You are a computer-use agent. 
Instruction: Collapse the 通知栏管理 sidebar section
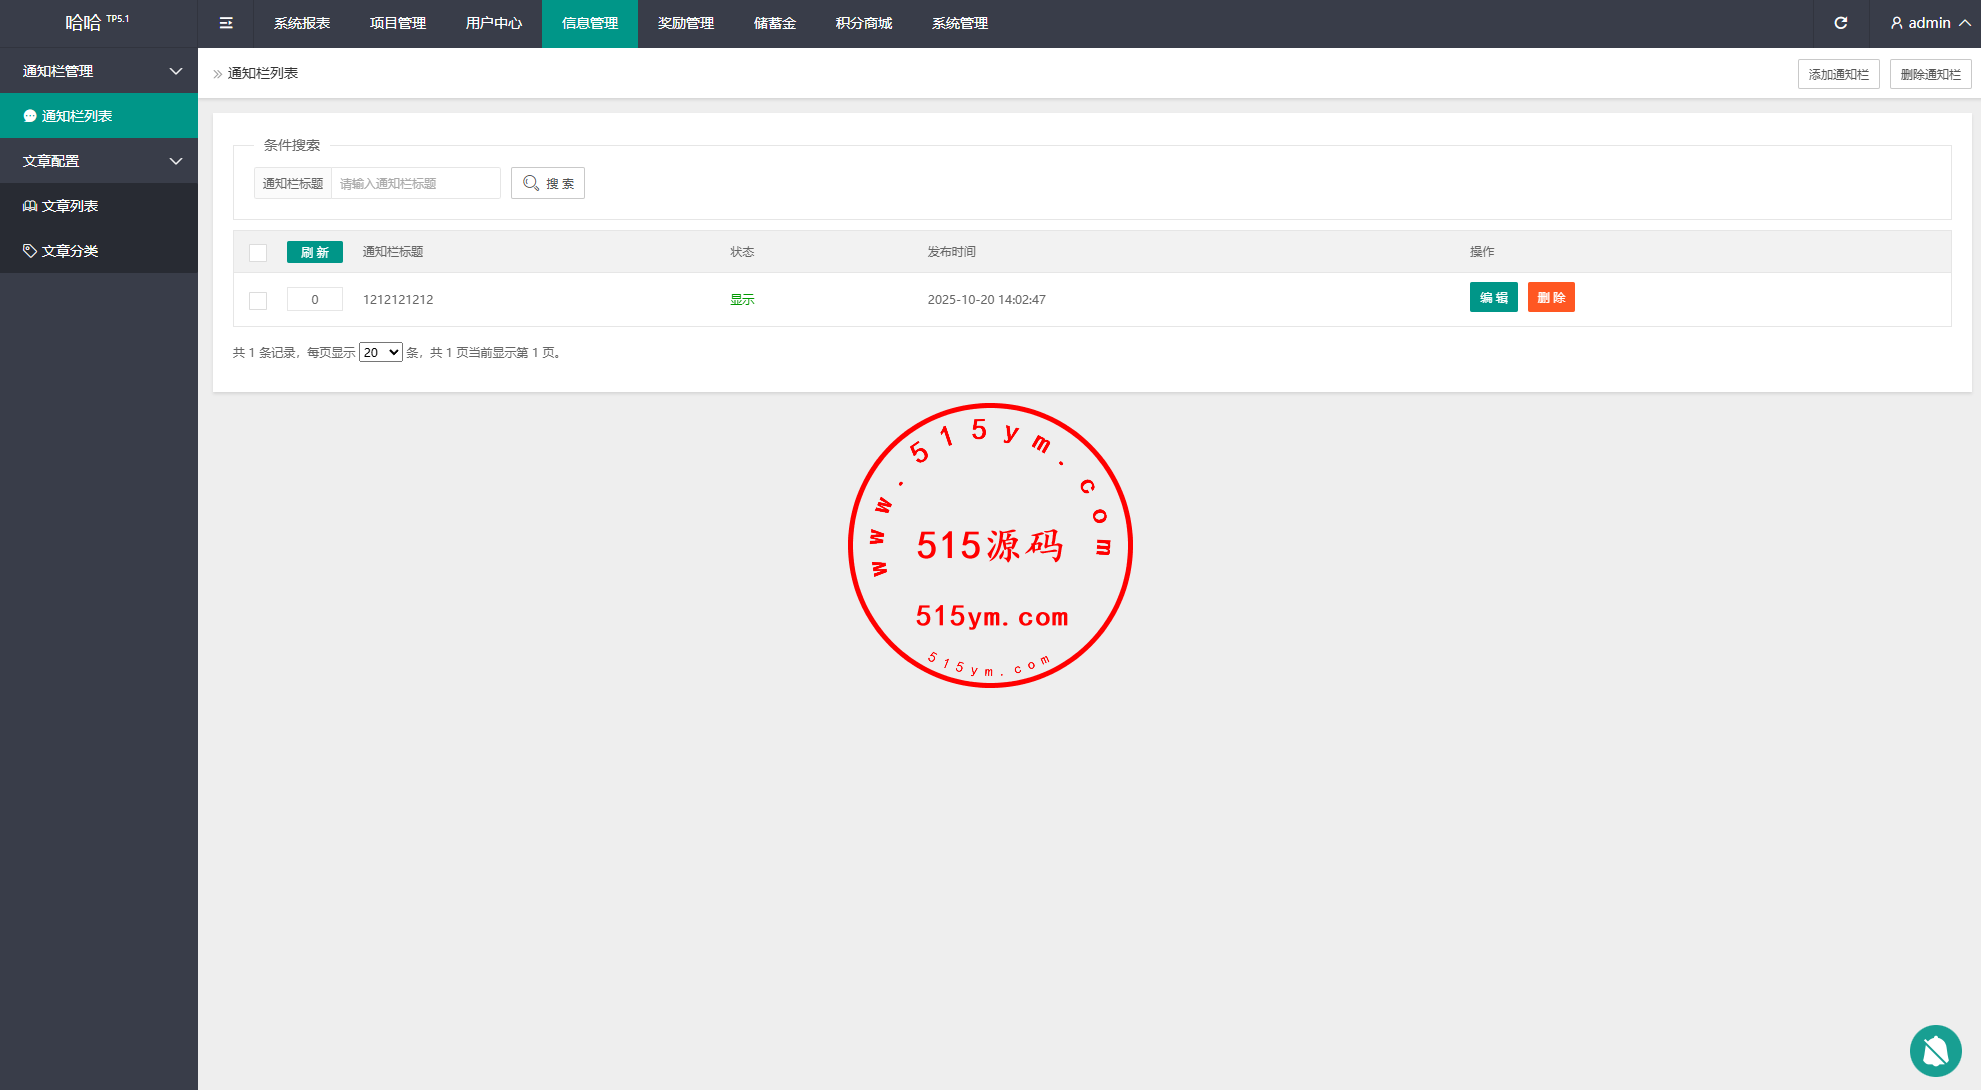176,71
